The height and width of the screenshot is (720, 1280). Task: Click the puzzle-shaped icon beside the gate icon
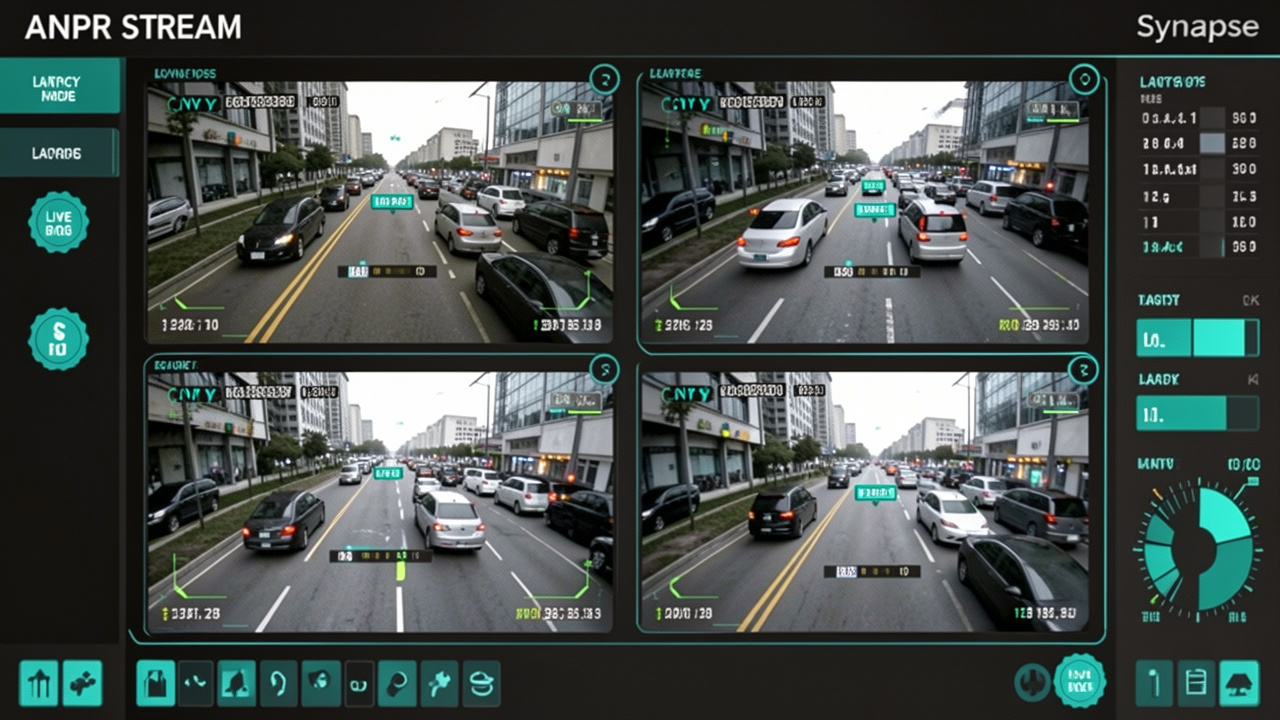point(83,684)
